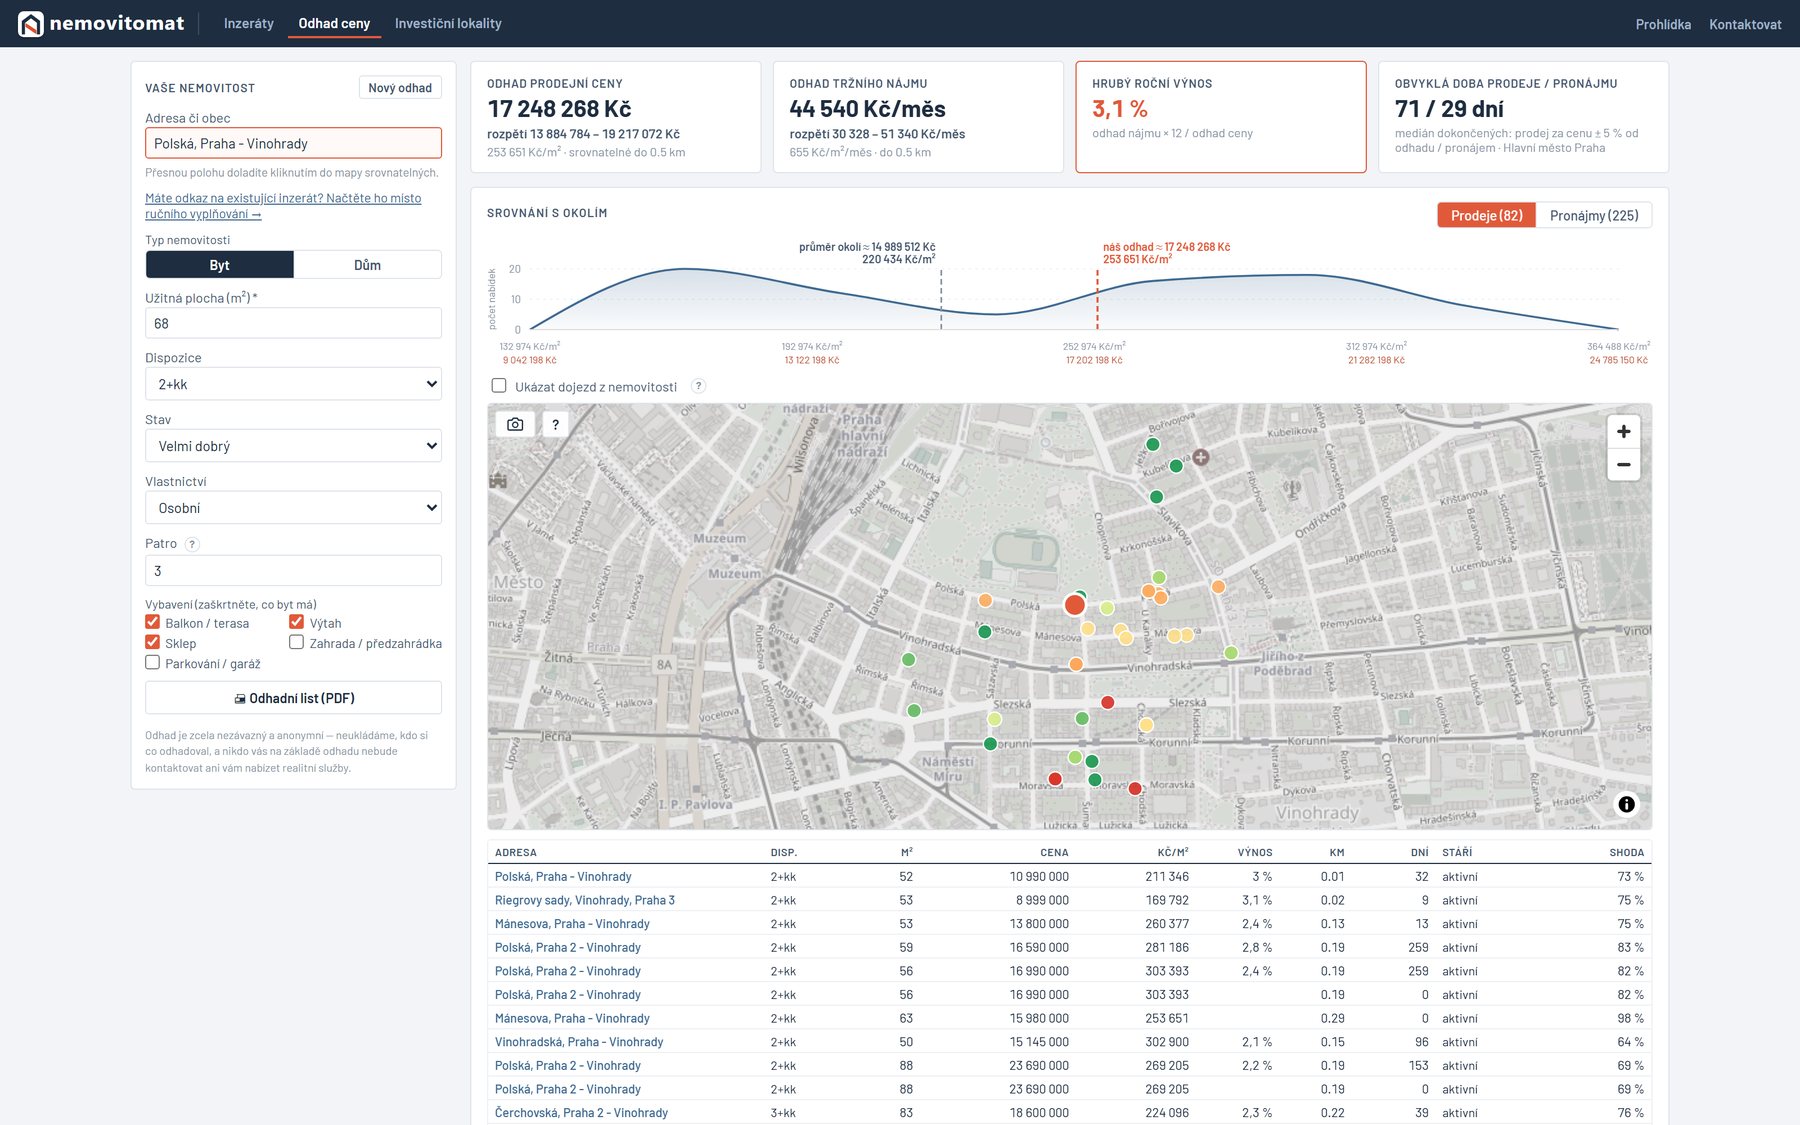Click the Užitná plocha input field

pos(293,323)
